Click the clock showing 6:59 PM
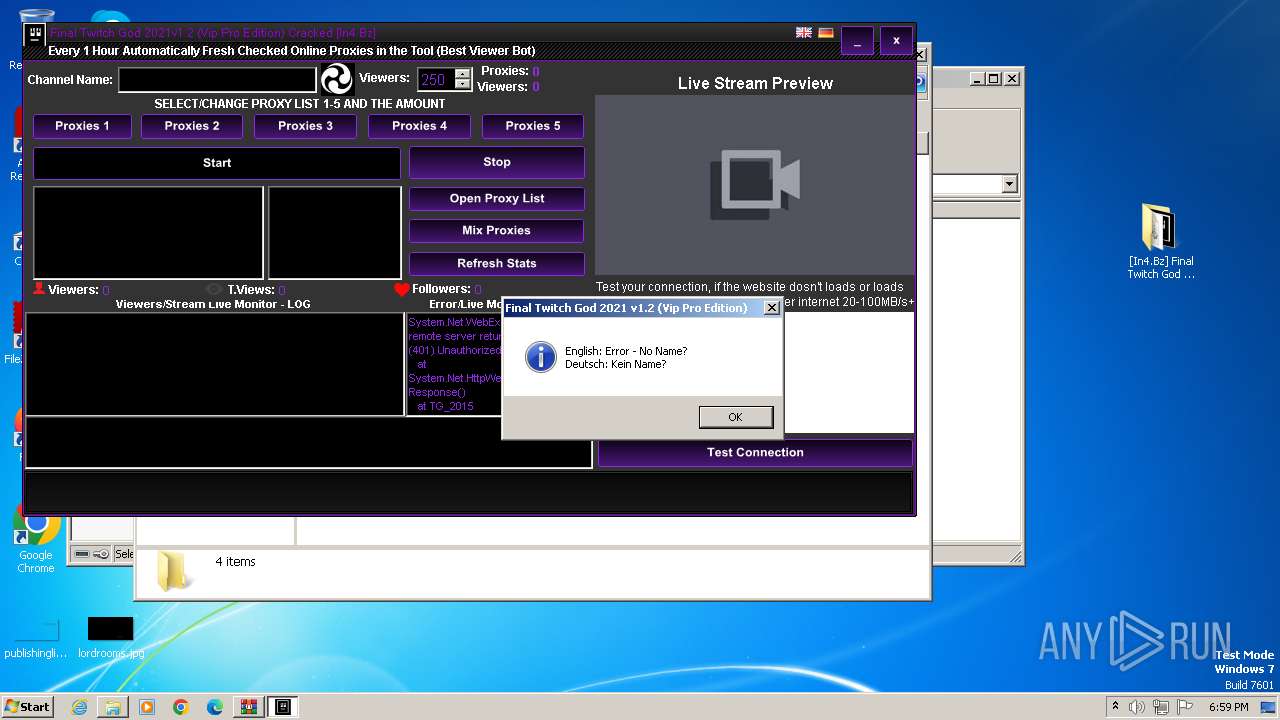 tap(1228, 707)
